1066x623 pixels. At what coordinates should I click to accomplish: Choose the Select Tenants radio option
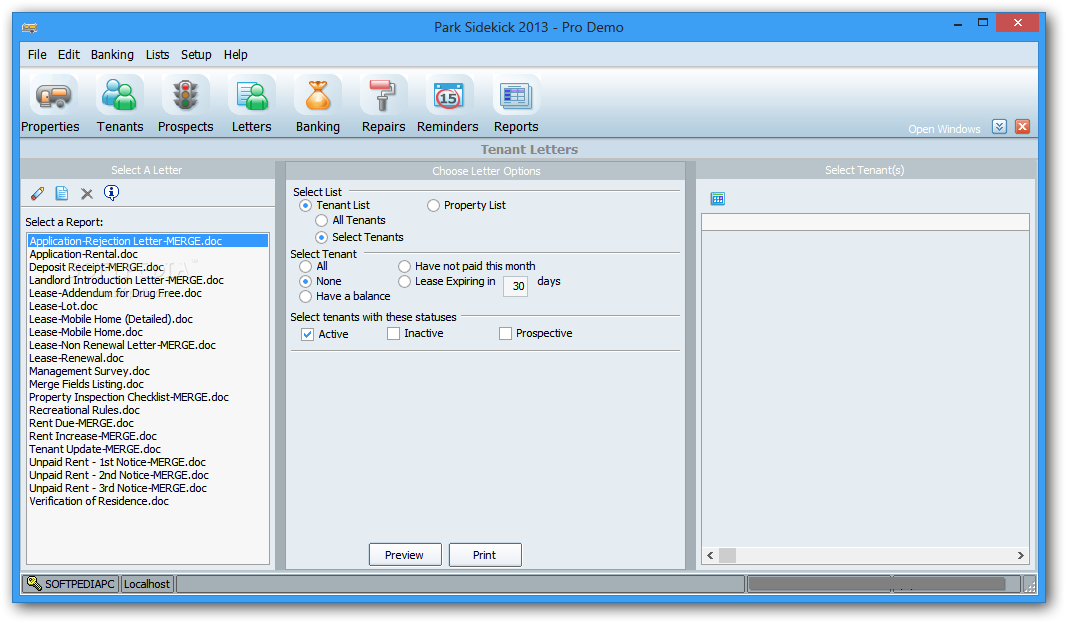click(322, 237)
